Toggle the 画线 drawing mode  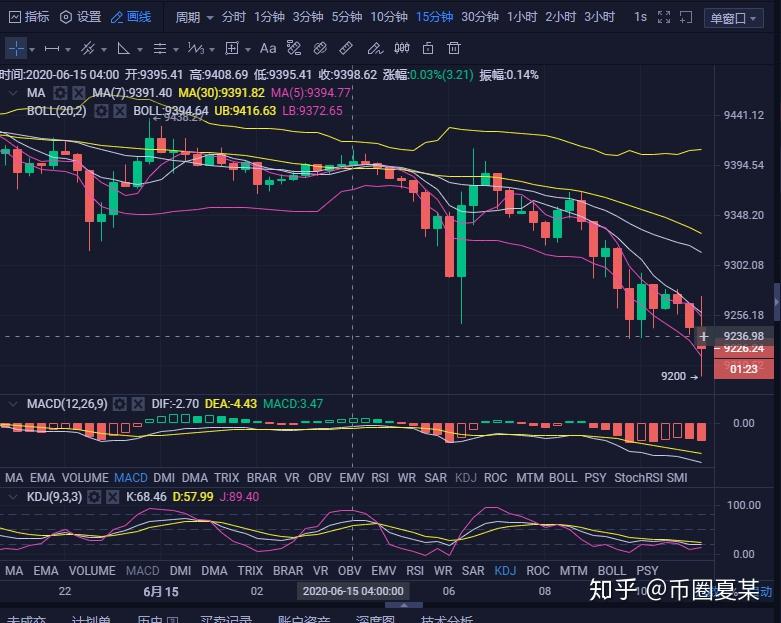(131, 17)
